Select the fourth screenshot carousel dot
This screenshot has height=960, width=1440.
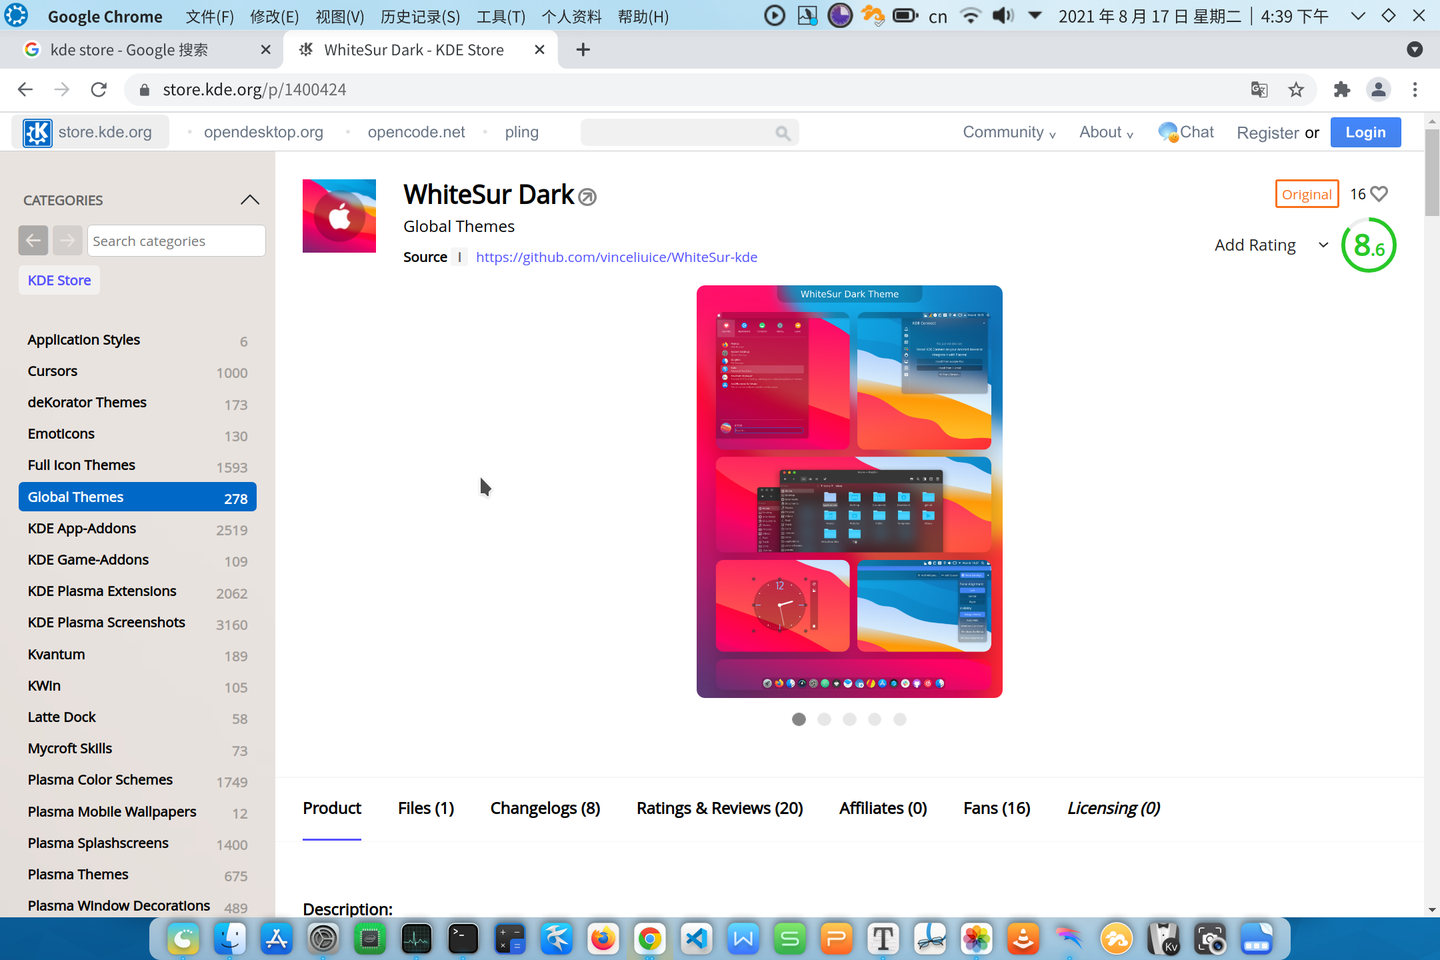click(875, 719)
